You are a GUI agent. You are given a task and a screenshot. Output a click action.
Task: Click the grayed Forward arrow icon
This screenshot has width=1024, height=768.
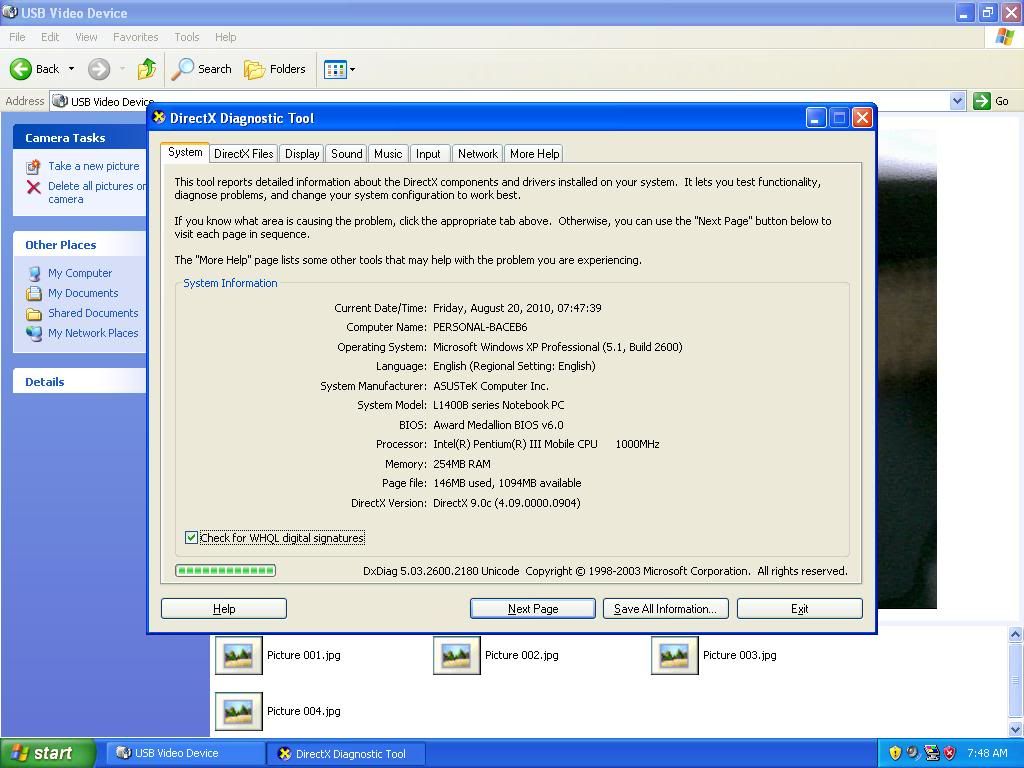point(99,69)
